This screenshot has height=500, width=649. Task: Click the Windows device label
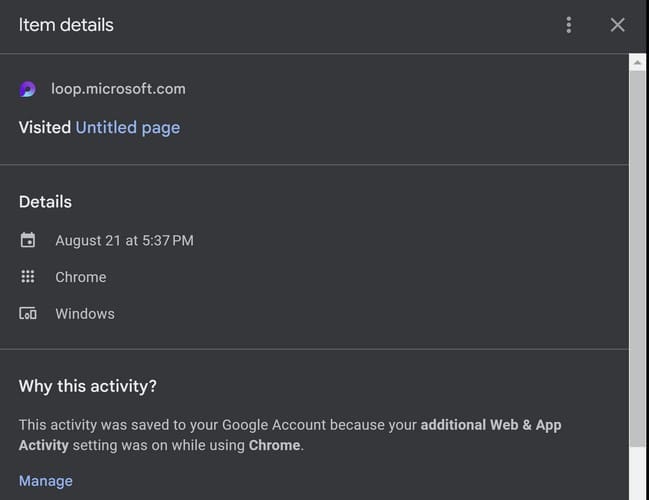coord(85,314)
